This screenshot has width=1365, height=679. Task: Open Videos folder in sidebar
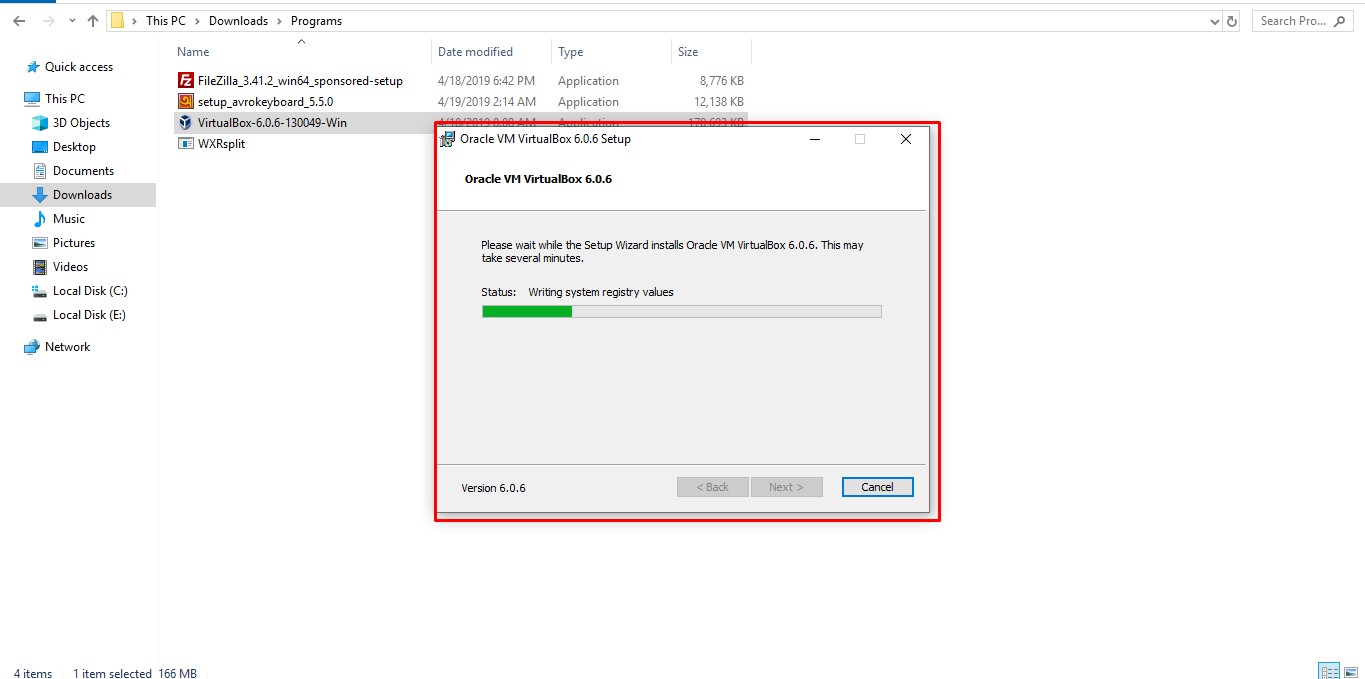tap(71, 267)
